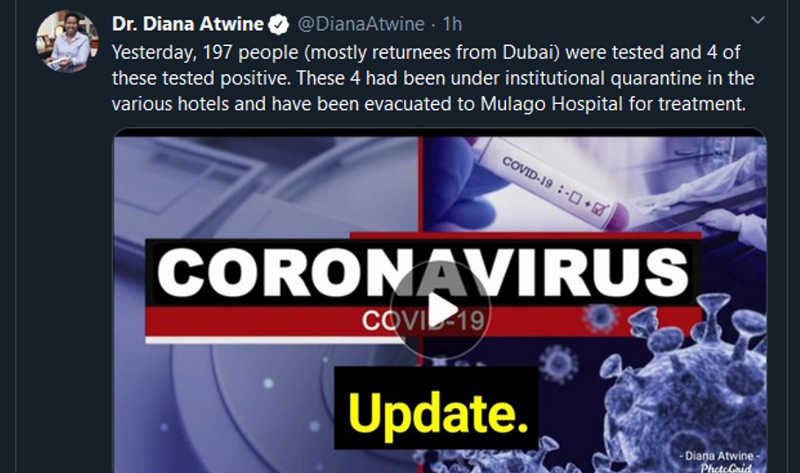Click the small virus particle beside COVID-19 strip
This screenshot has height=473, width=800.
(x=601, y=317)
